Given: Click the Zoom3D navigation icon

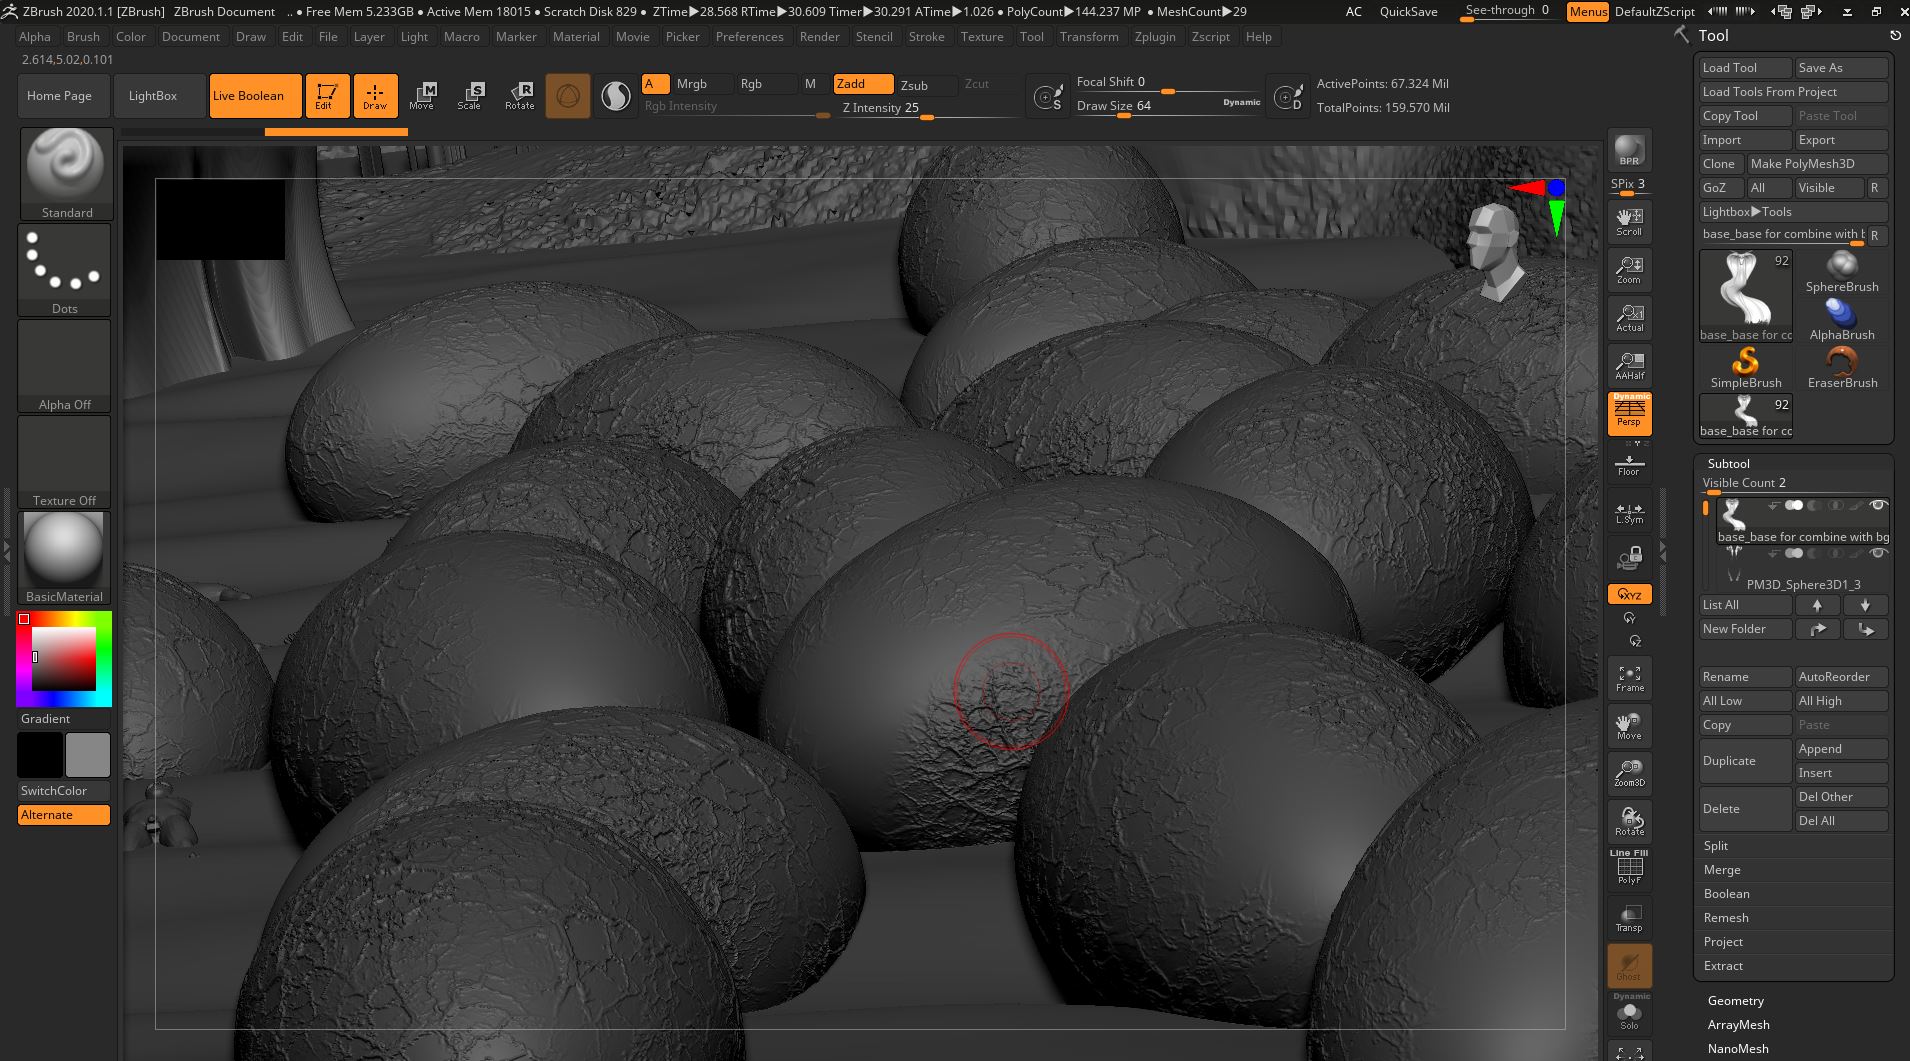Looking at the screenshot, I should 1629,774.
